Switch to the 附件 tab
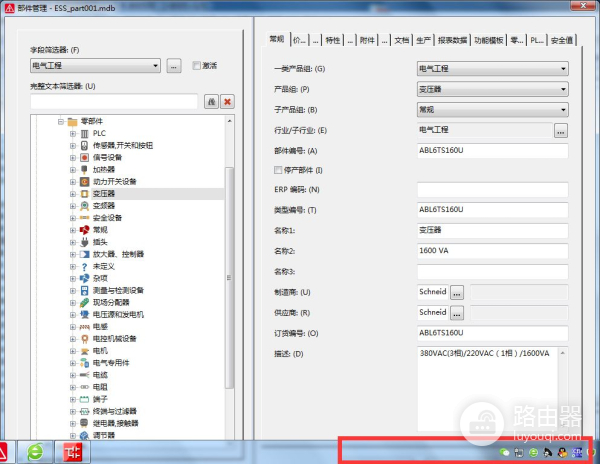The height and width of the screenshot is (464, 600). (x=367, y=40)
